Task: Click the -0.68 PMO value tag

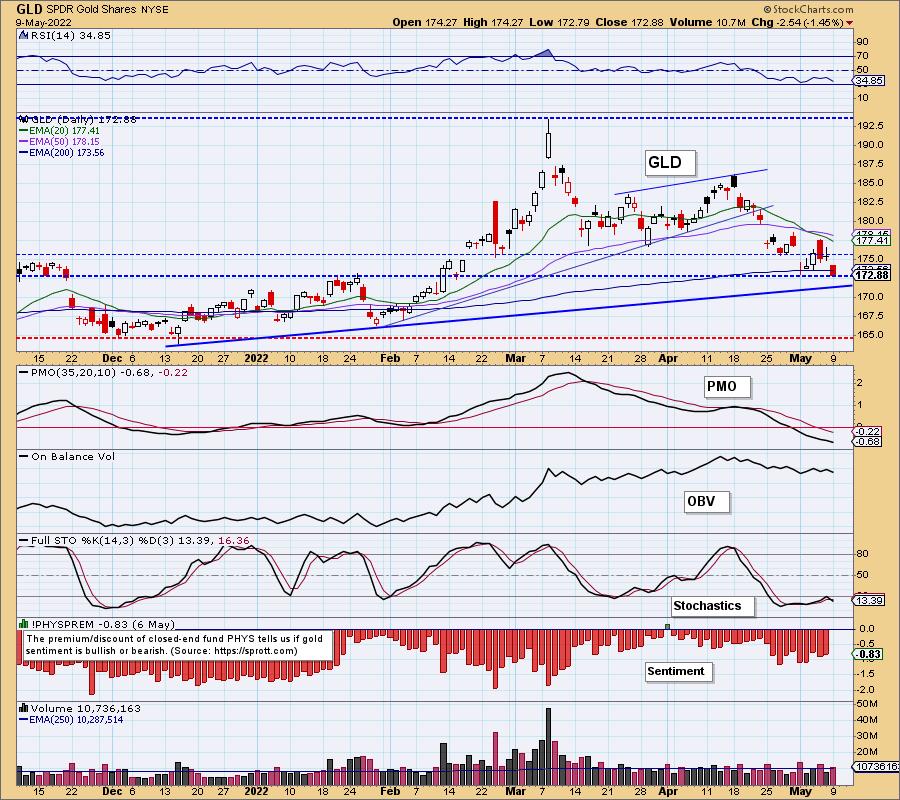Action: [867, 442]
